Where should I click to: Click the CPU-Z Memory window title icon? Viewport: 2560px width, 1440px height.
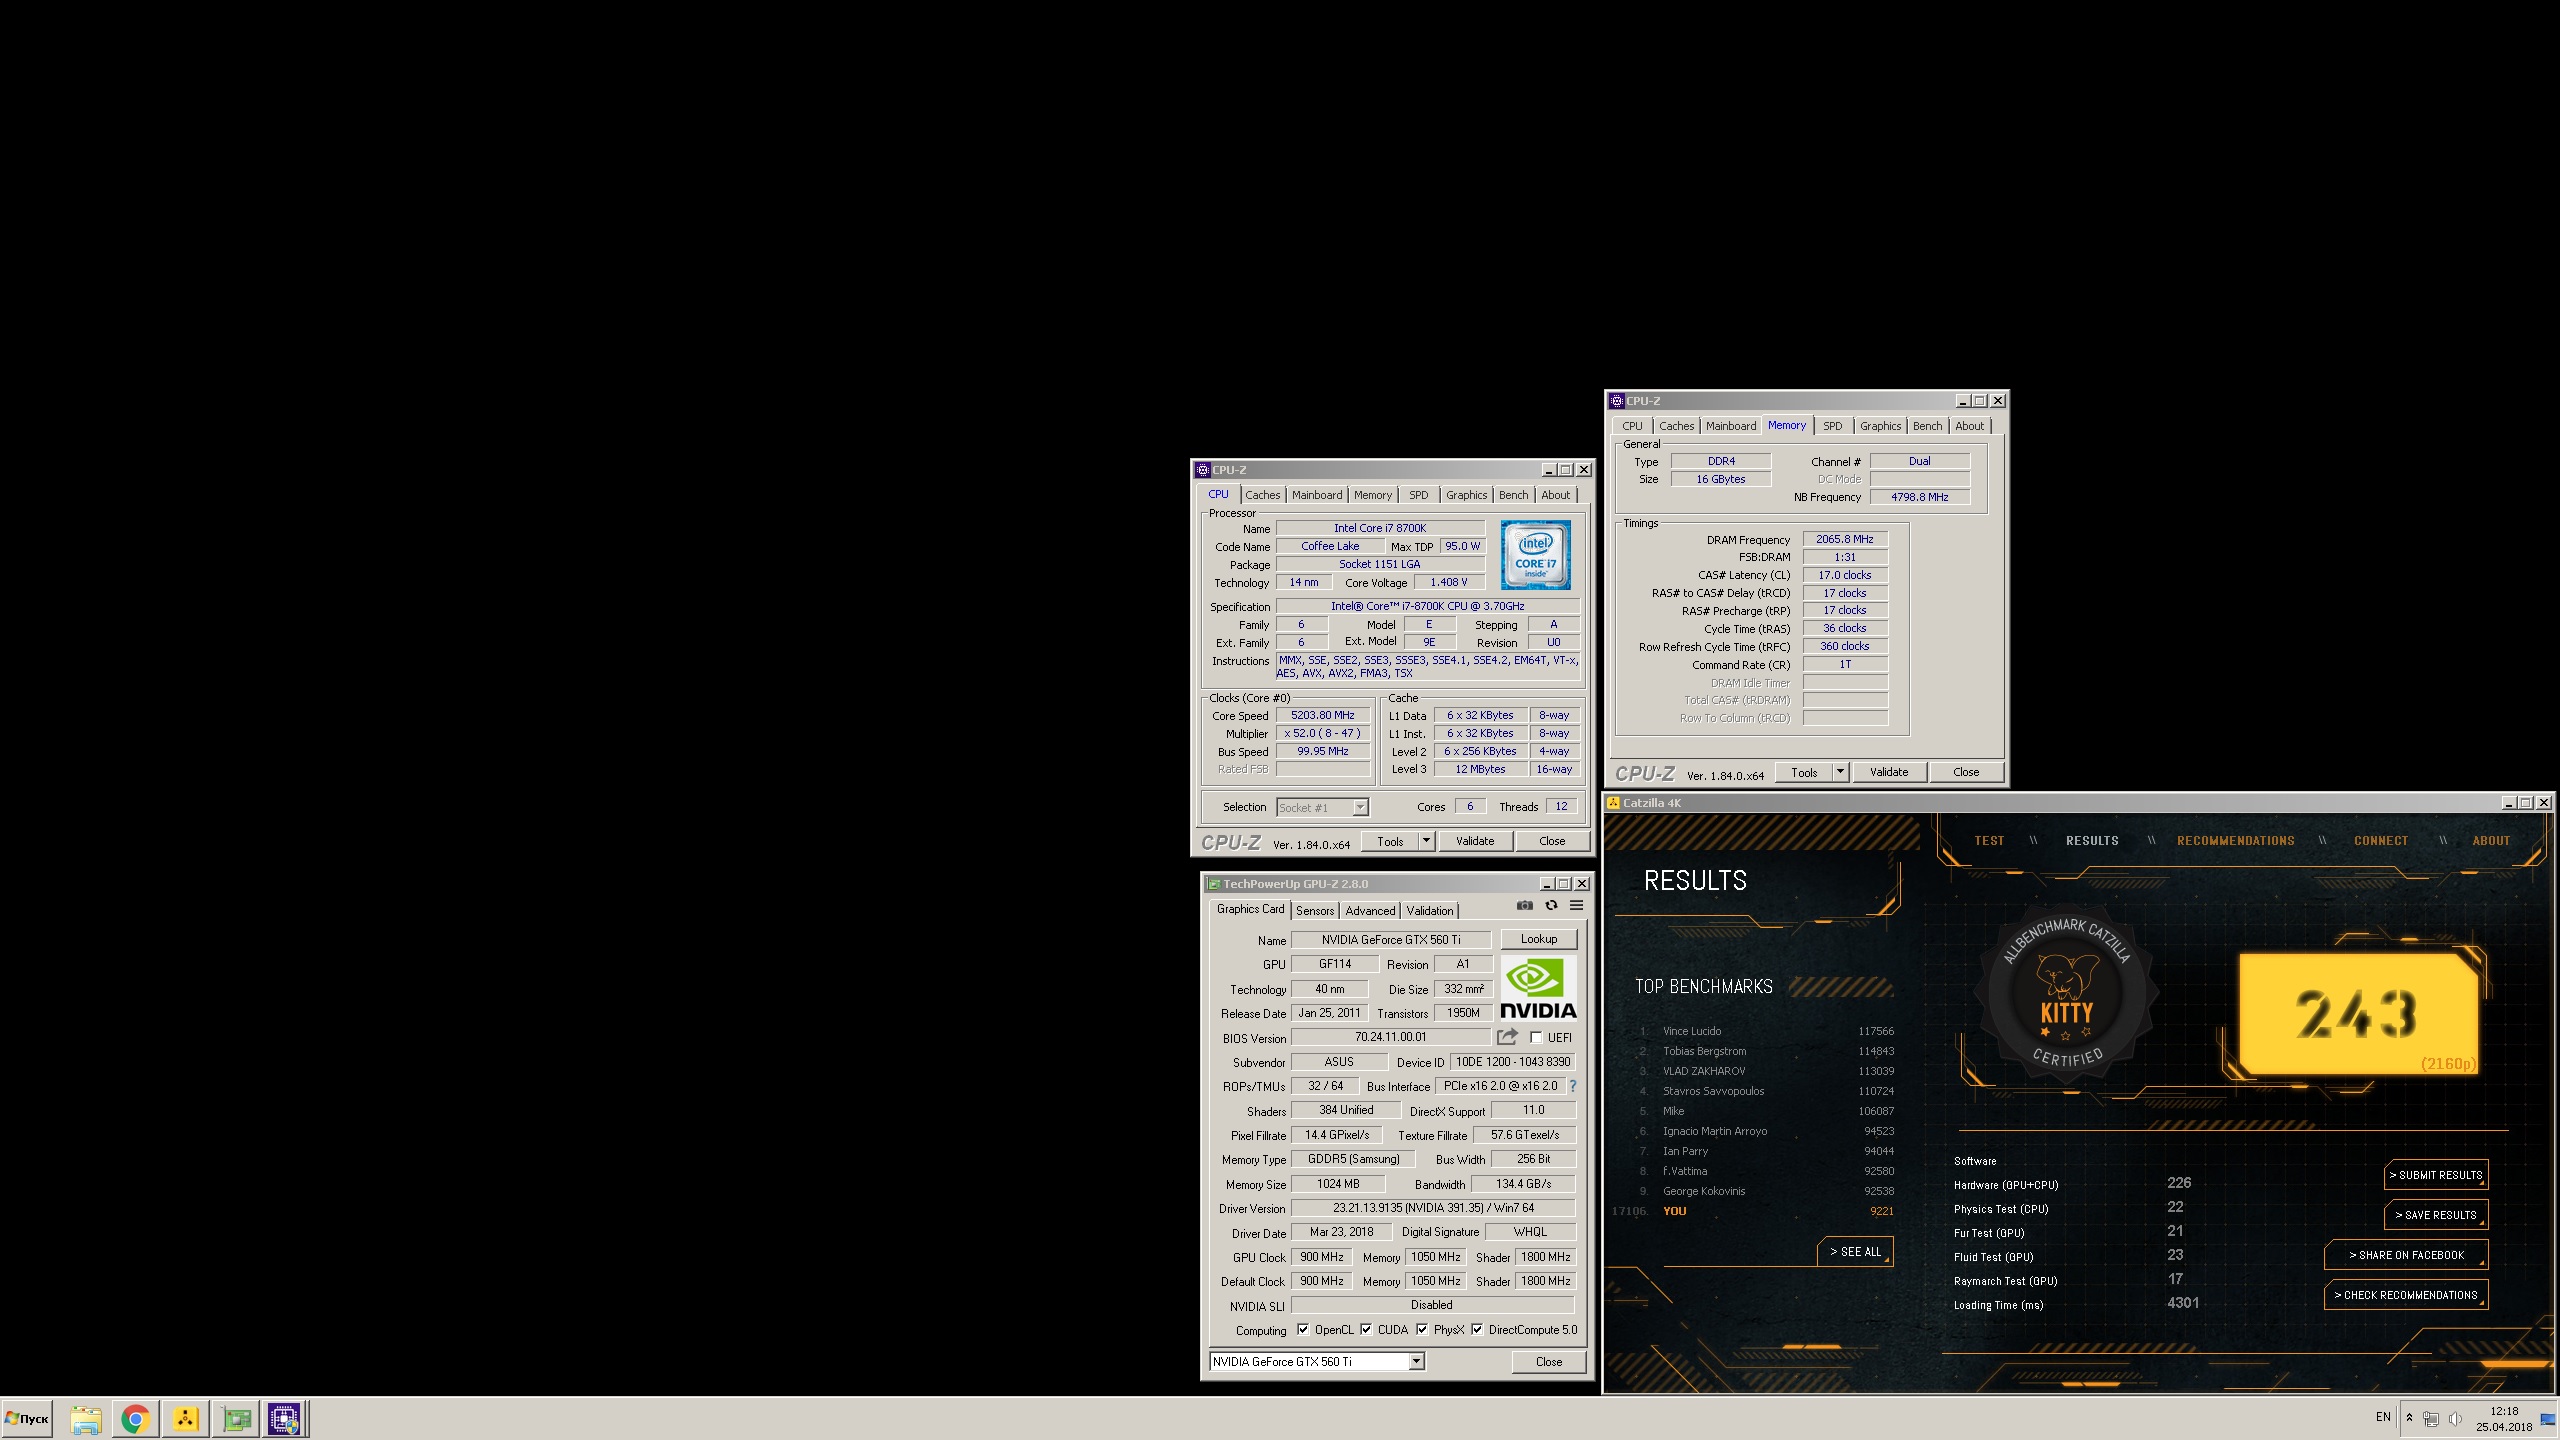point(1616,401)
